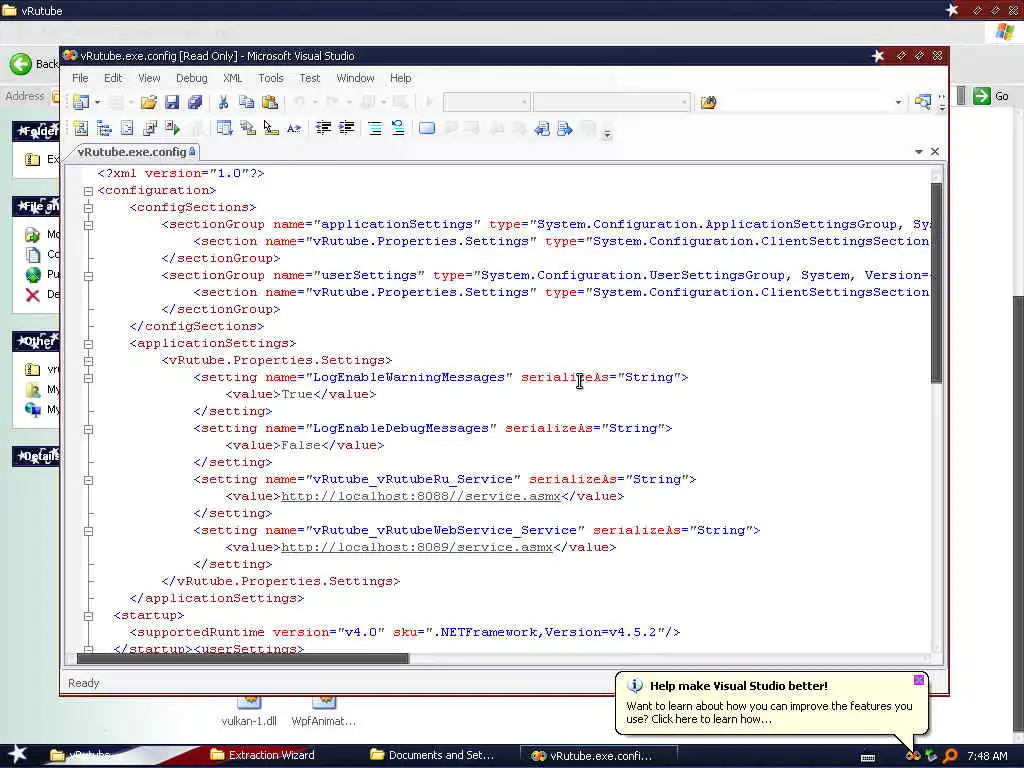This screenshot has height=768, width=1024.
Task: Click the Display Word Completion icon
Action: coord(294,128)
